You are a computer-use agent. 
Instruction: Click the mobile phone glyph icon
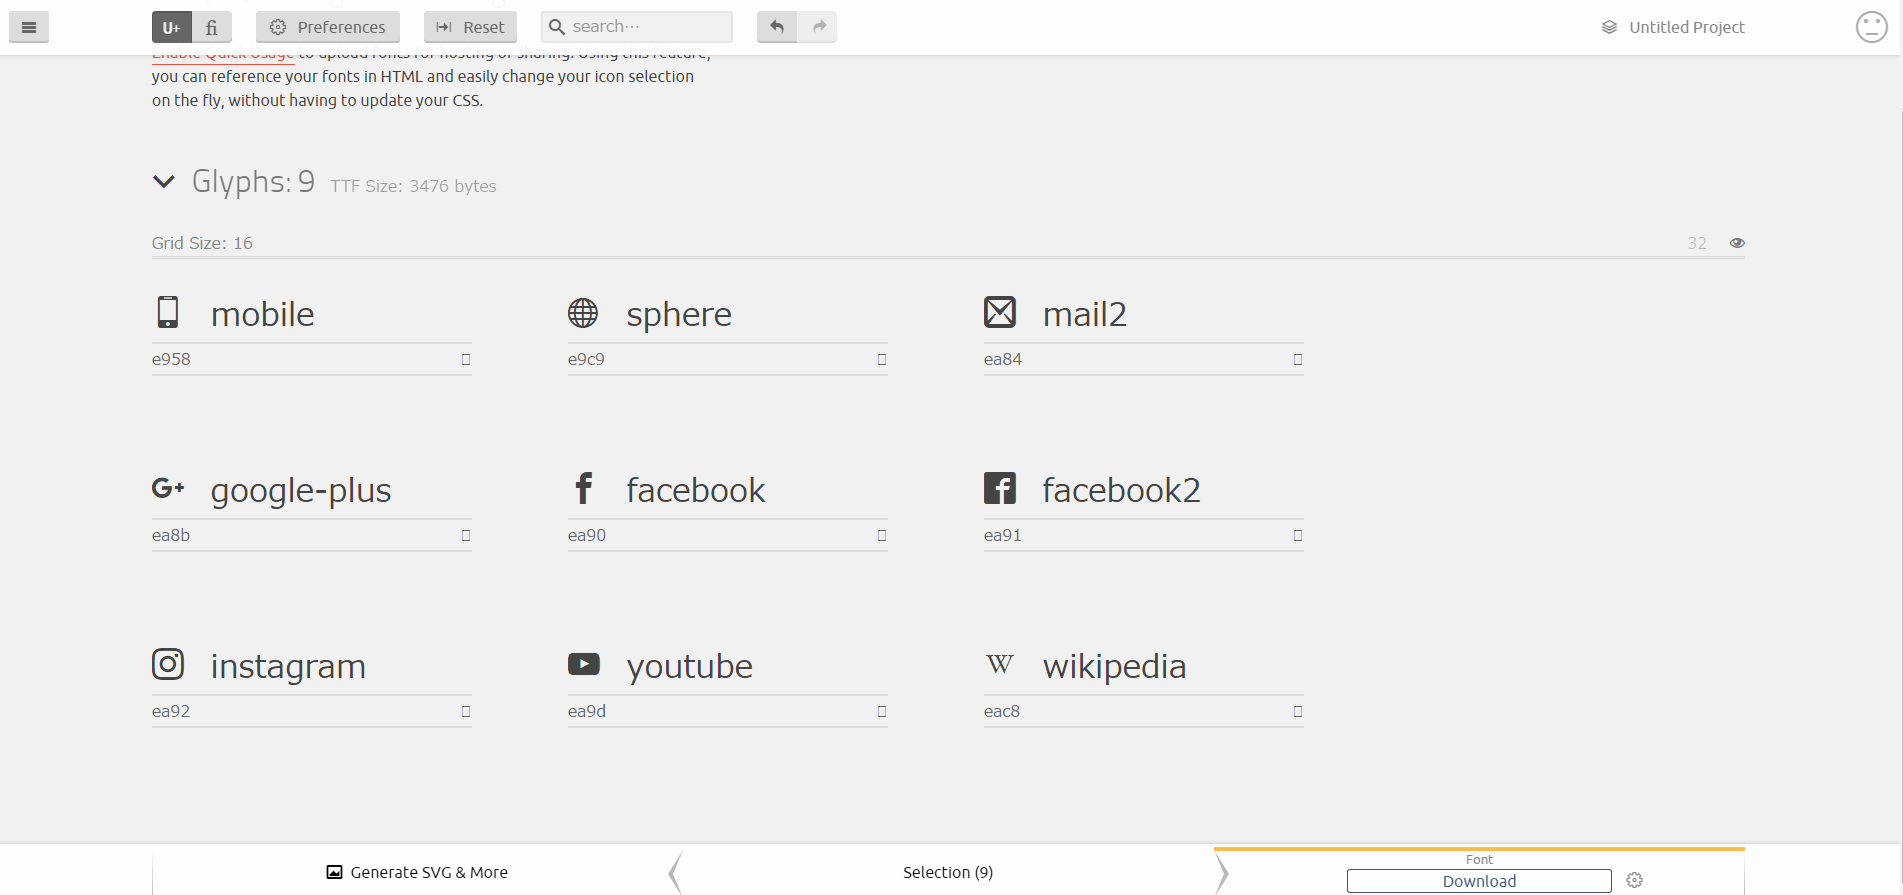click(x=168, y=312)
